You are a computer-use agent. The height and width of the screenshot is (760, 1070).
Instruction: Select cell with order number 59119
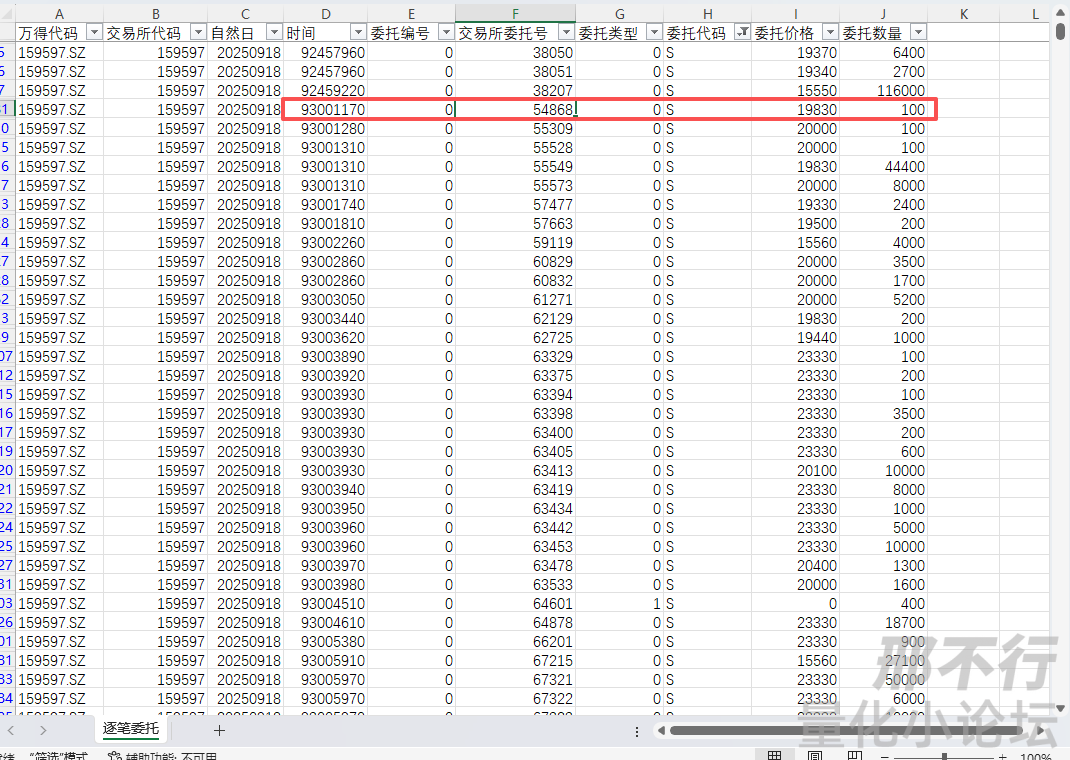coord(515,243)
